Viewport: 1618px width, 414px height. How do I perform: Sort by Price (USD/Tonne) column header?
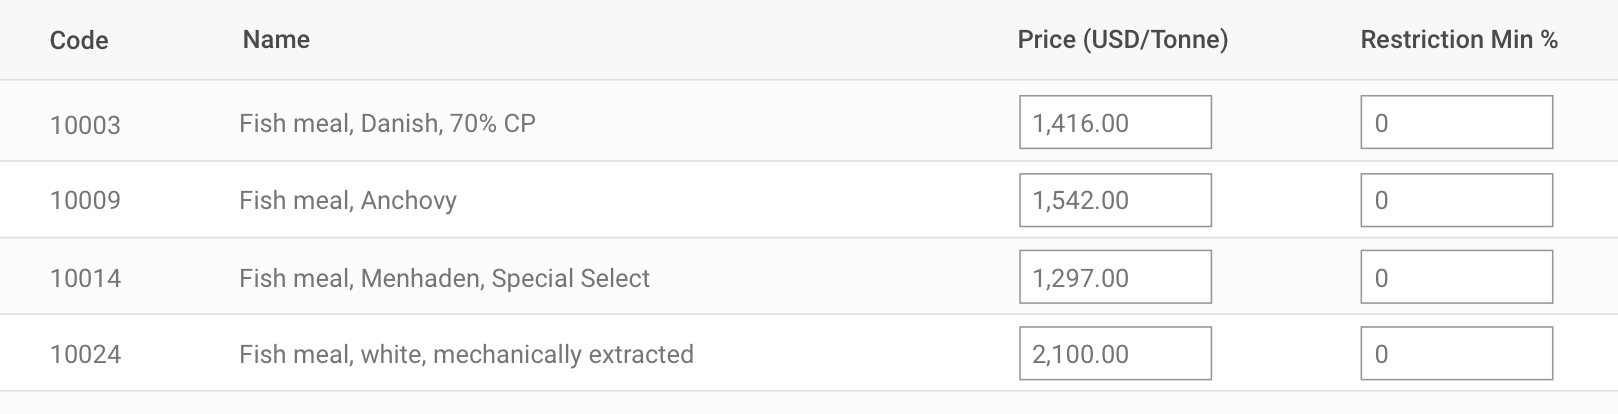[1122, 40]
